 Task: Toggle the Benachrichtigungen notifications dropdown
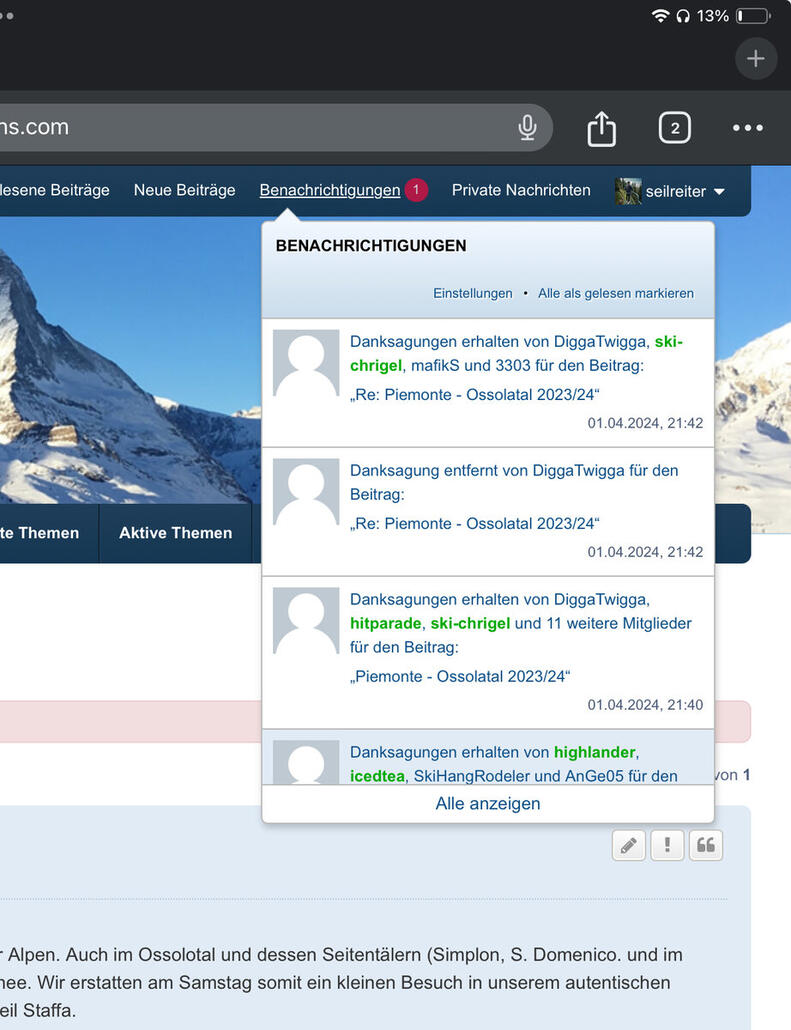coord(330,190)
